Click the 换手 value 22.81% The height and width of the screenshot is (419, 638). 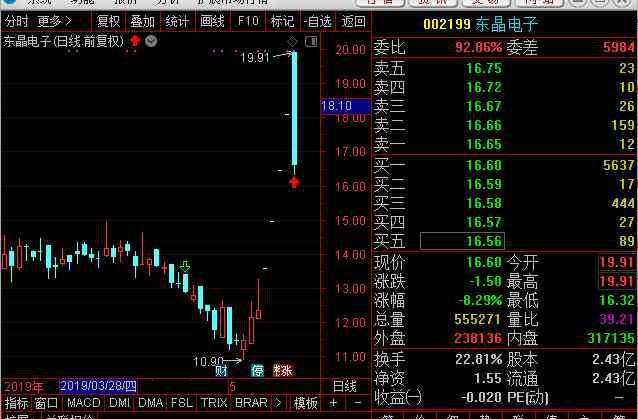pyautogui.click(x=478, y=359)
